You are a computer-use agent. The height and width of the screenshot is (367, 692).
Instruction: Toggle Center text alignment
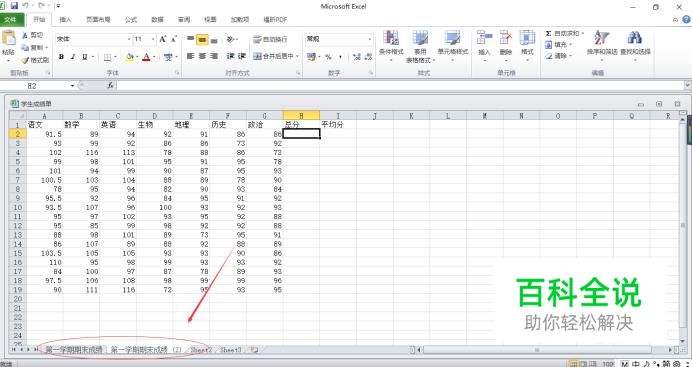(x=202, y=56)
